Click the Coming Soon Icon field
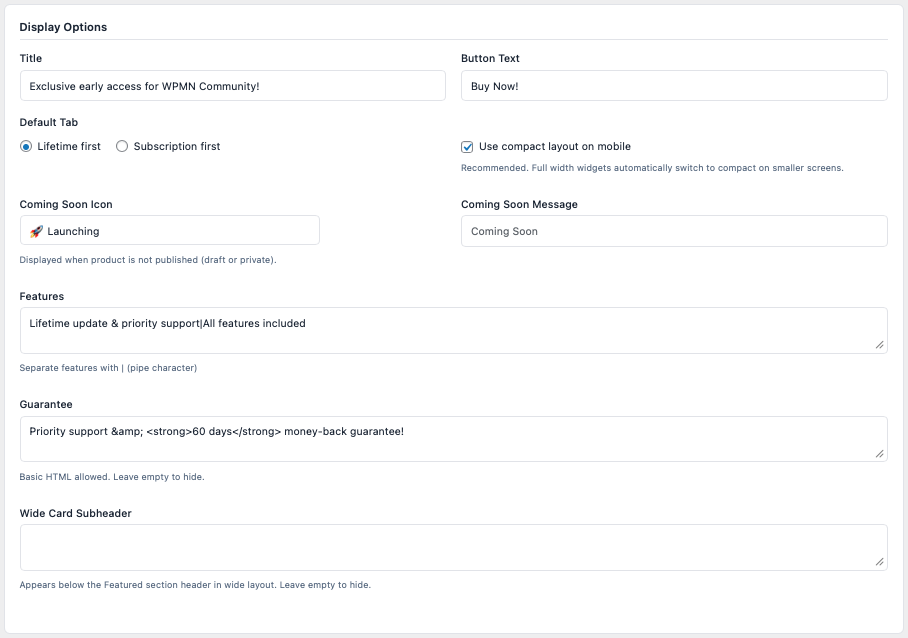Viewport: 908px width, 638px height. point(170,230)
